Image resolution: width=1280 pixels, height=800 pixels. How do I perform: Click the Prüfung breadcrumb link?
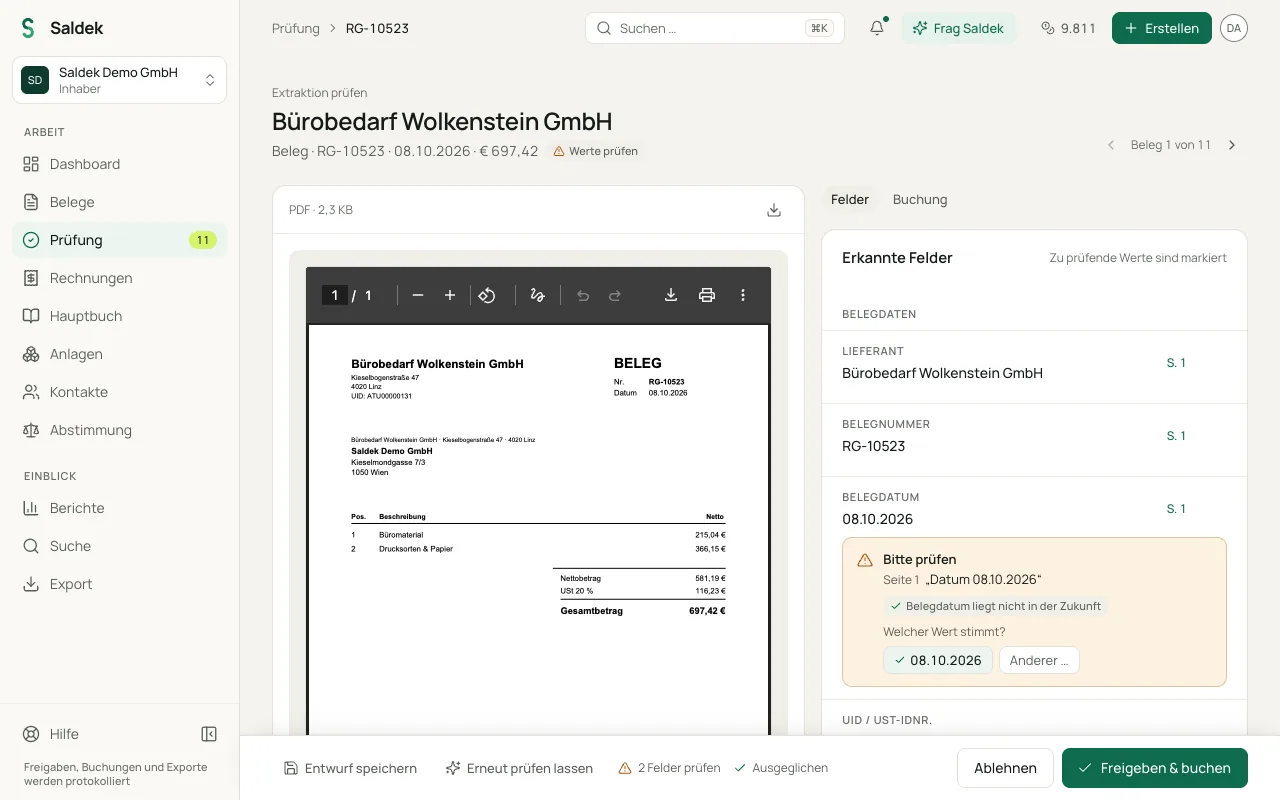296,28
